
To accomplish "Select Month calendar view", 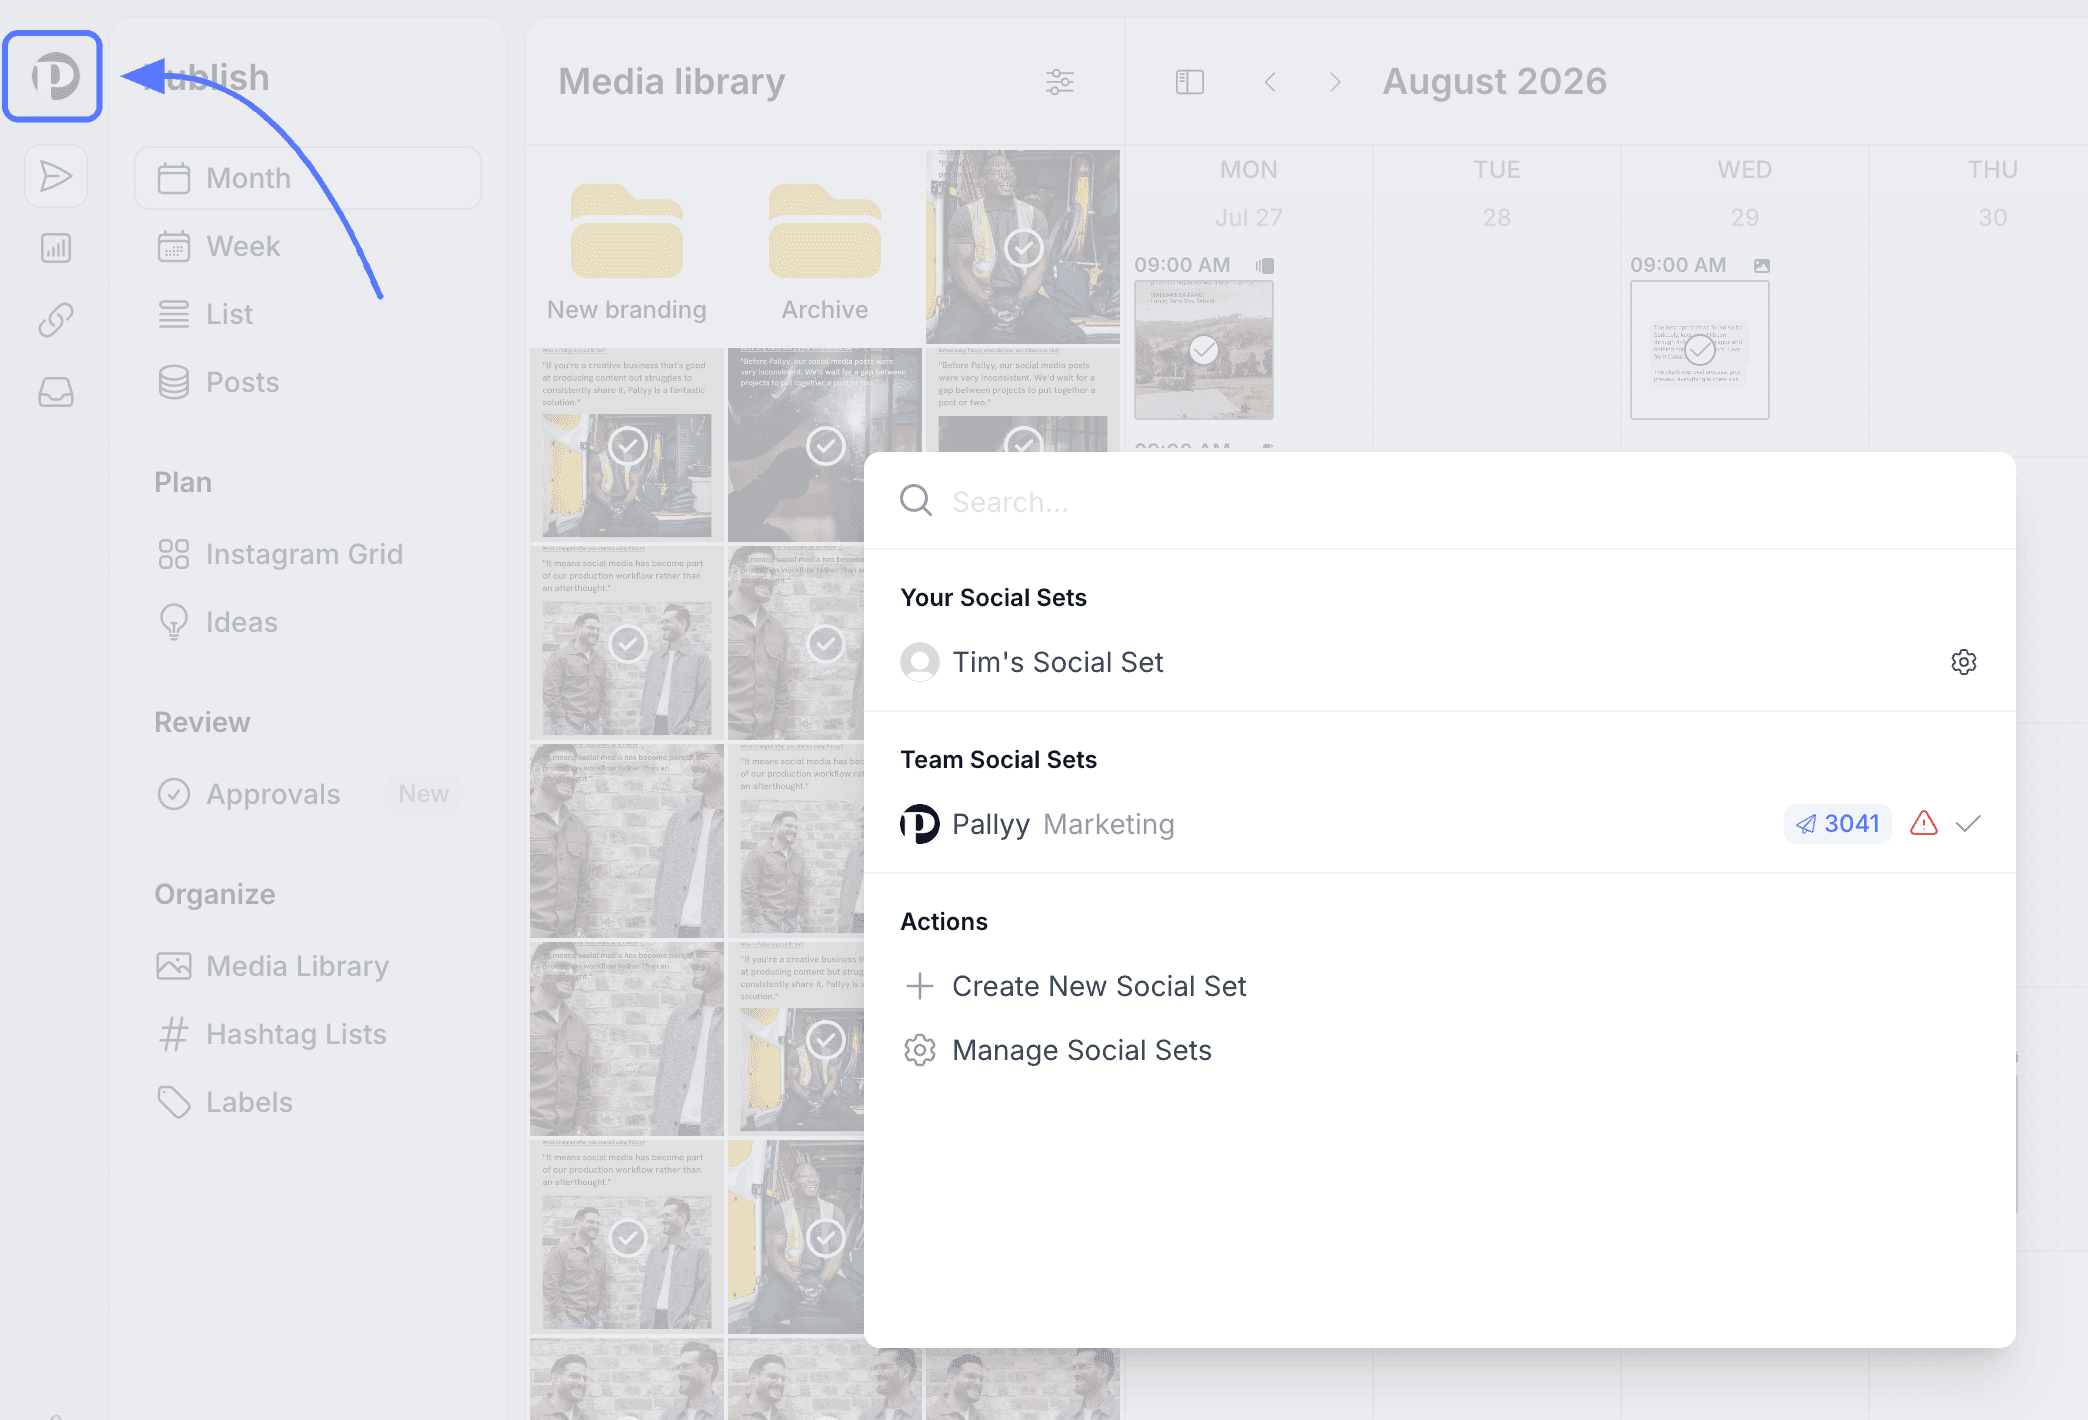I will [308, 178].
